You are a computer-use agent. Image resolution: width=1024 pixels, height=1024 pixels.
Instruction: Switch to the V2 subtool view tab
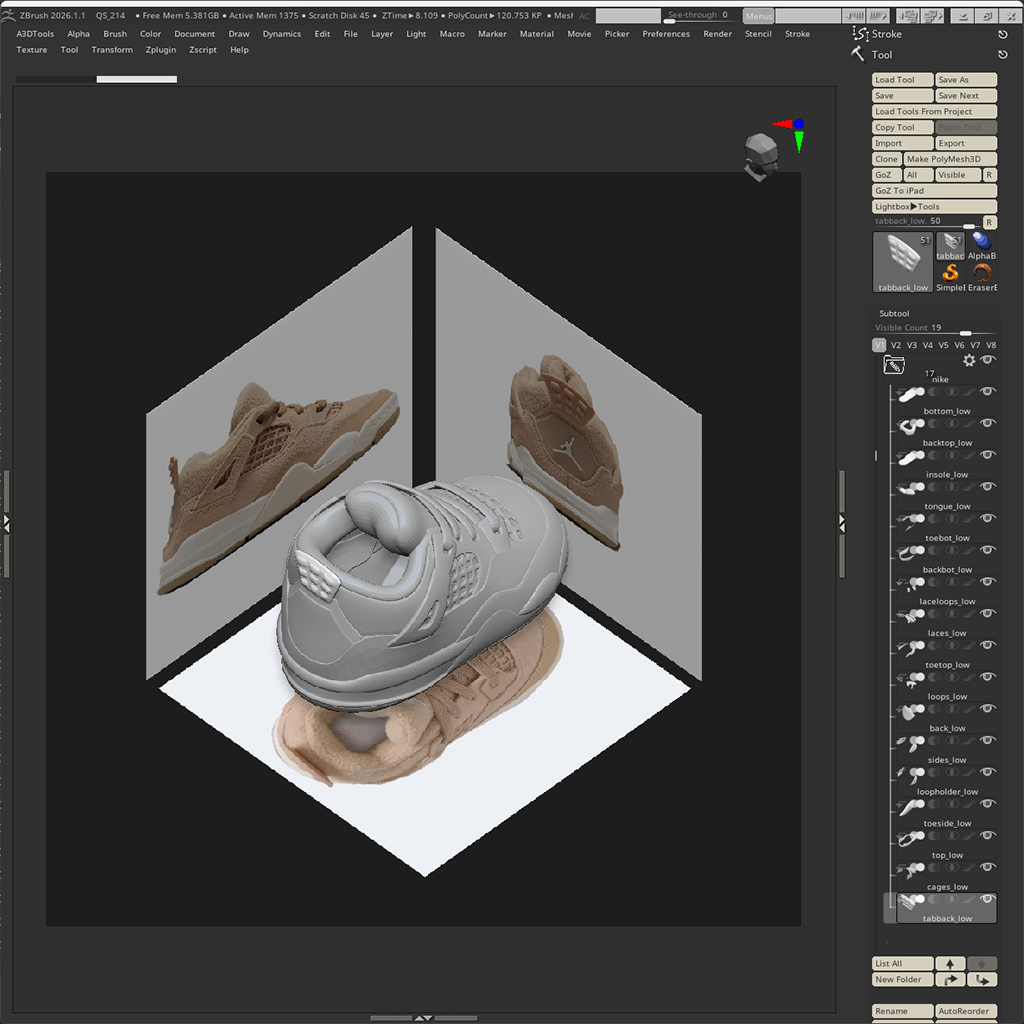(x=896, y=344)
